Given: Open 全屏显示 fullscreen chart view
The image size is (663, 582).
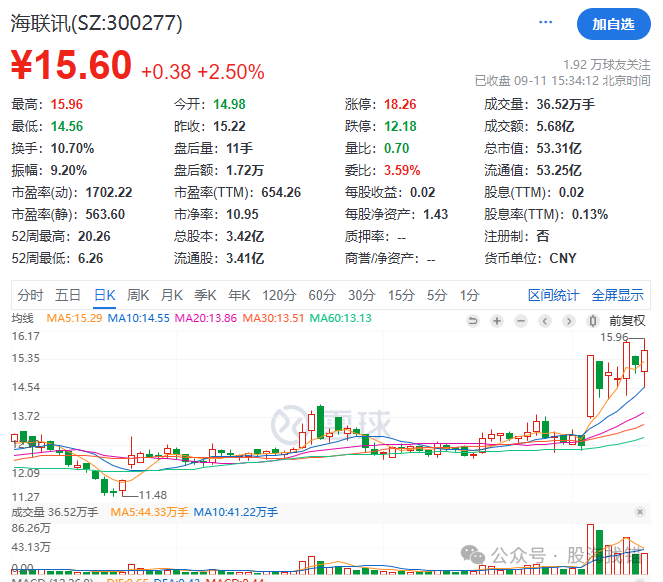Looking at the screenshot, I should 617,295.
